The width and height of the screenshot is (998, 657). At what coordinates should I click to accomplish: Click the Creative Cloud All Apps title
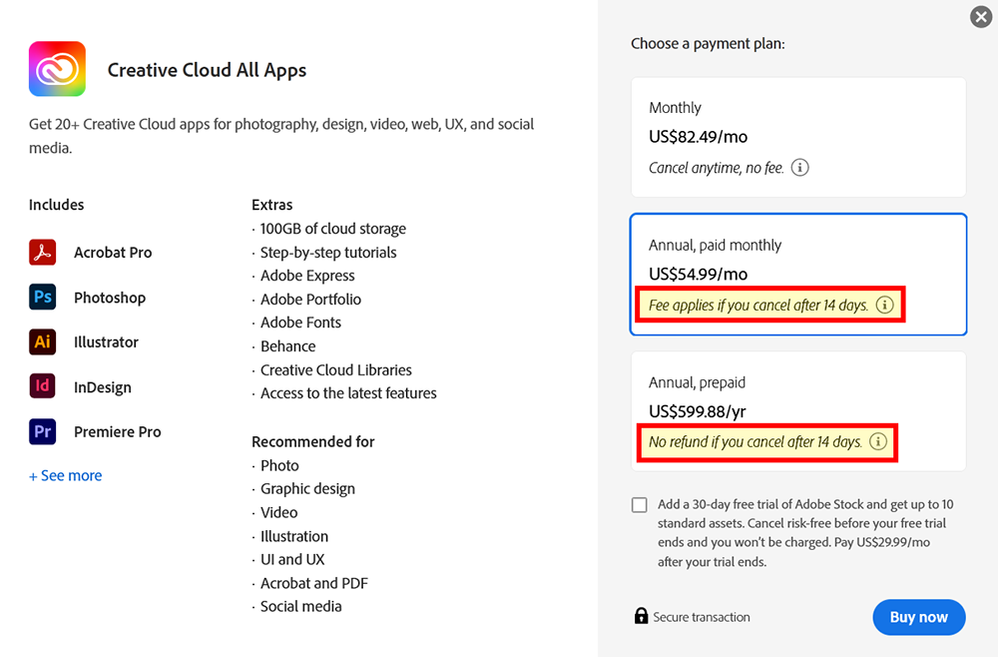pos(207,70)
